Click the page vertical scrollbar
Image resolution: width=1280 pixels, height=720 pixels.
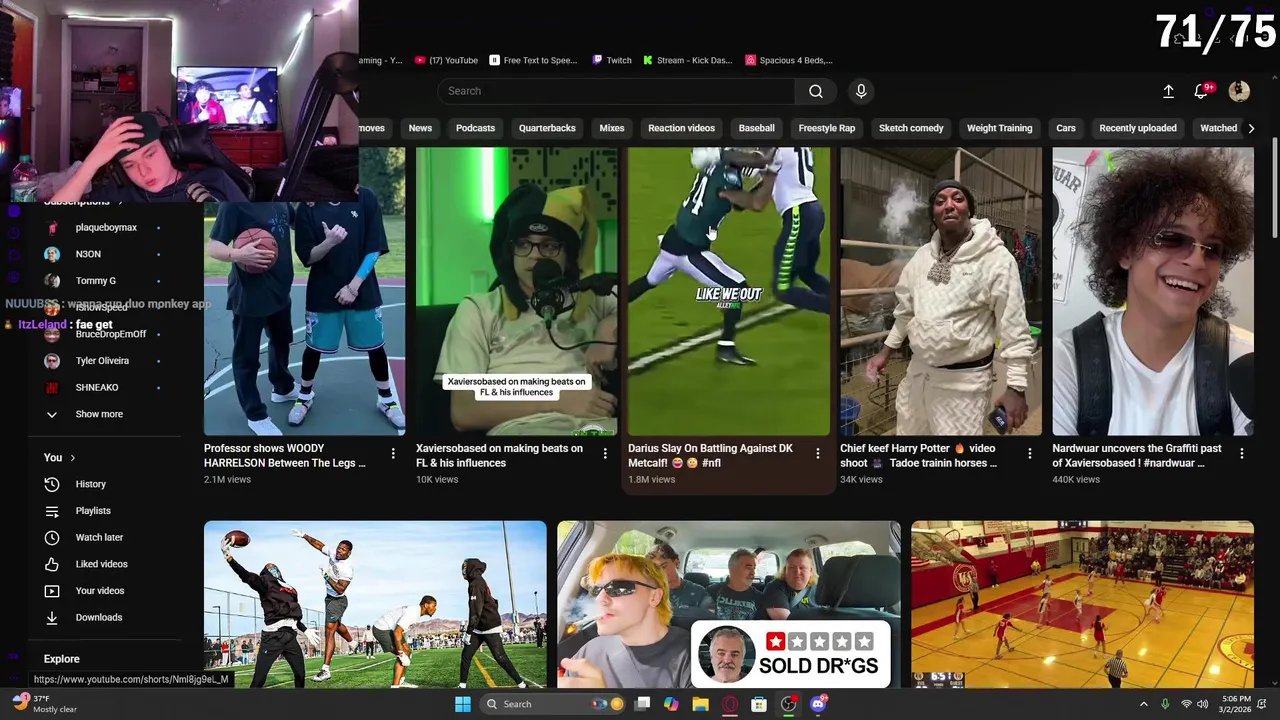point(1274,188)
